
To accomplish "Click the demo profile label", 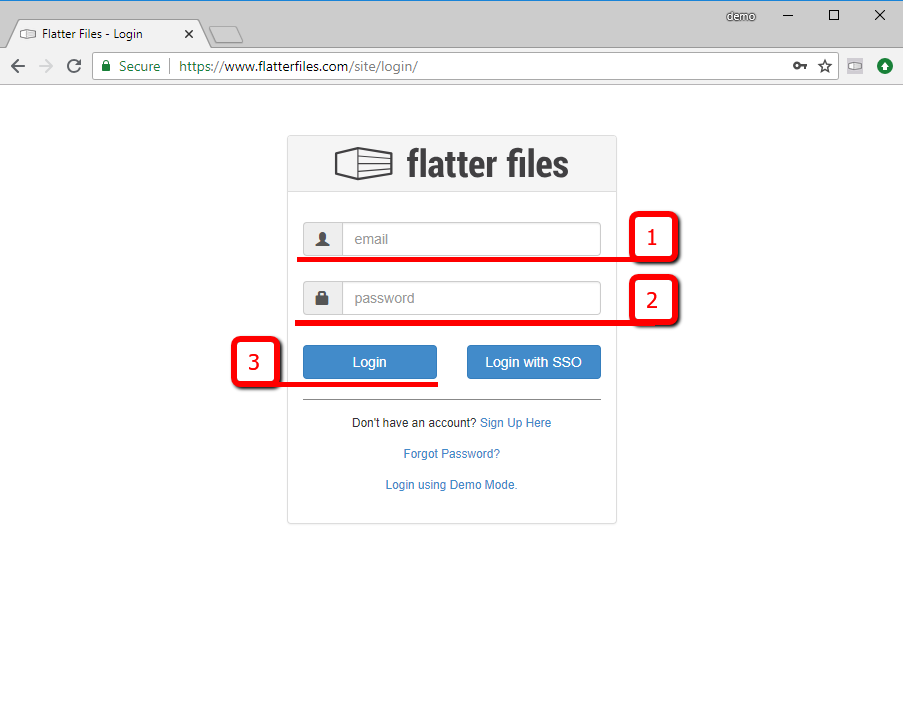I will point(741,16).
